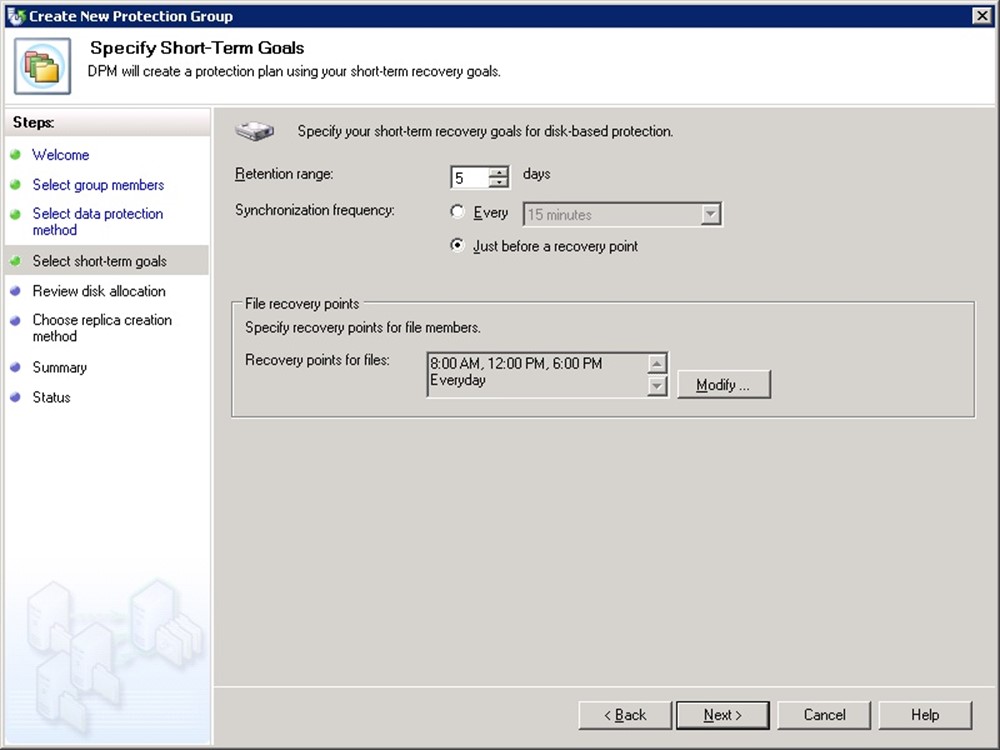
Task: Click the title bar application icon
Action: (15, 15)
